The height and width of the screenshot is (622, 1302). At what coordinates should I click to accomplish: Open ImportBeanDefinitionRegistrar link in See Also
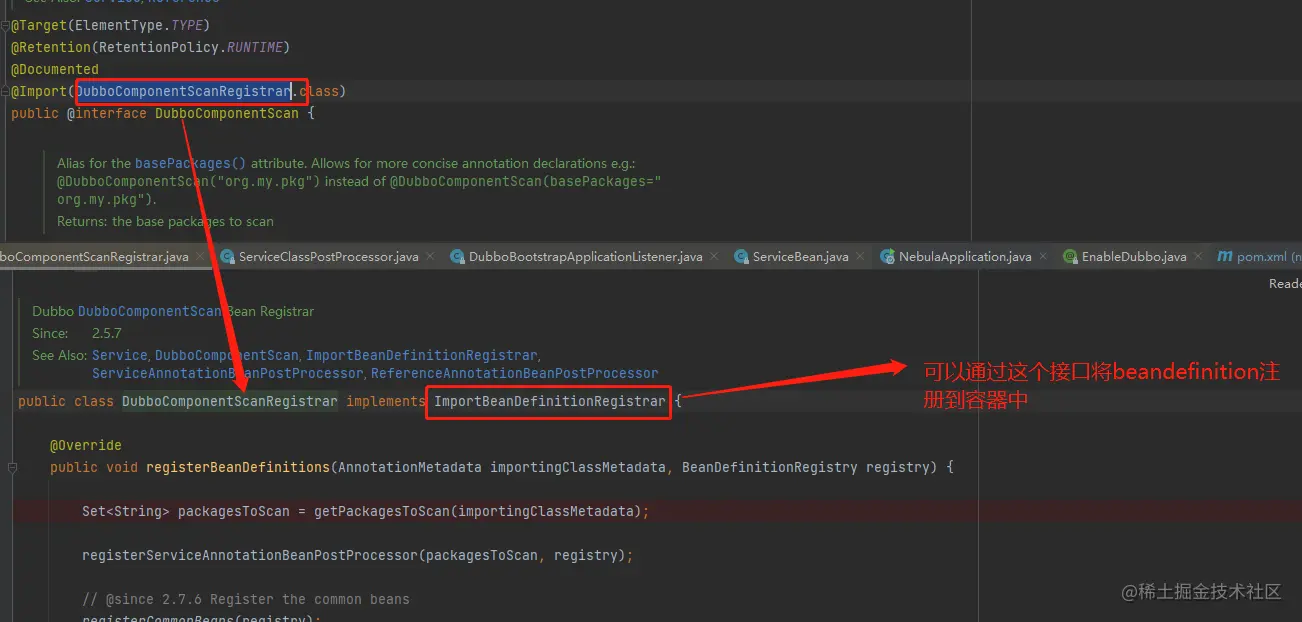click(421, 355)
